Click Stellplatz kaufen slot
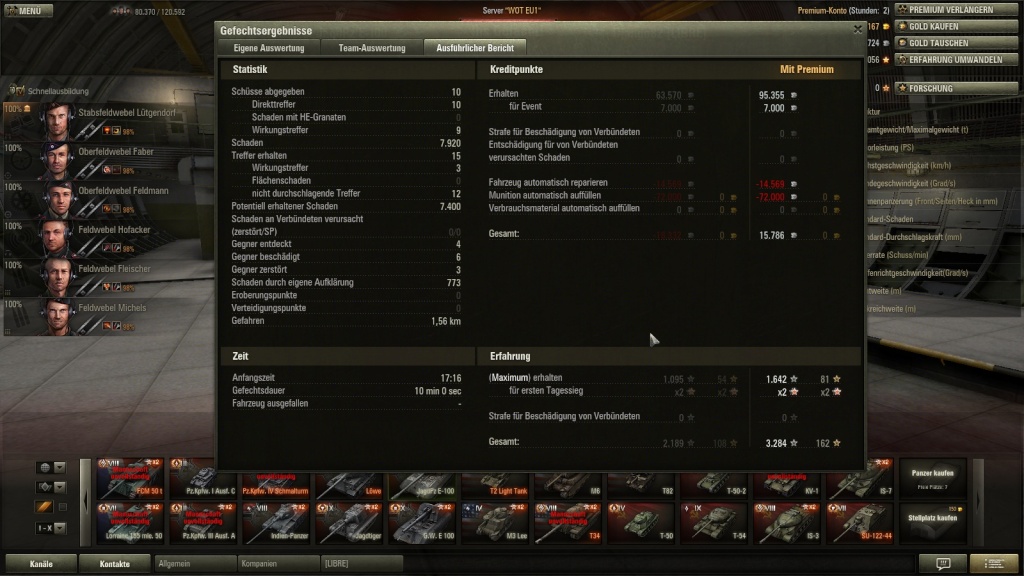Screen dimensions: 1024x576 933,522
